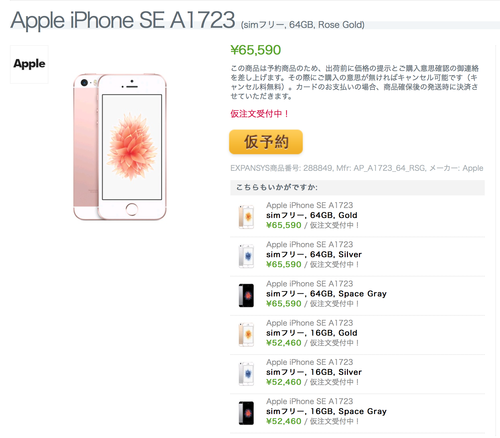
Task: Open the 16GB Gold iPhone thumbnail
Action: [246, 334]
